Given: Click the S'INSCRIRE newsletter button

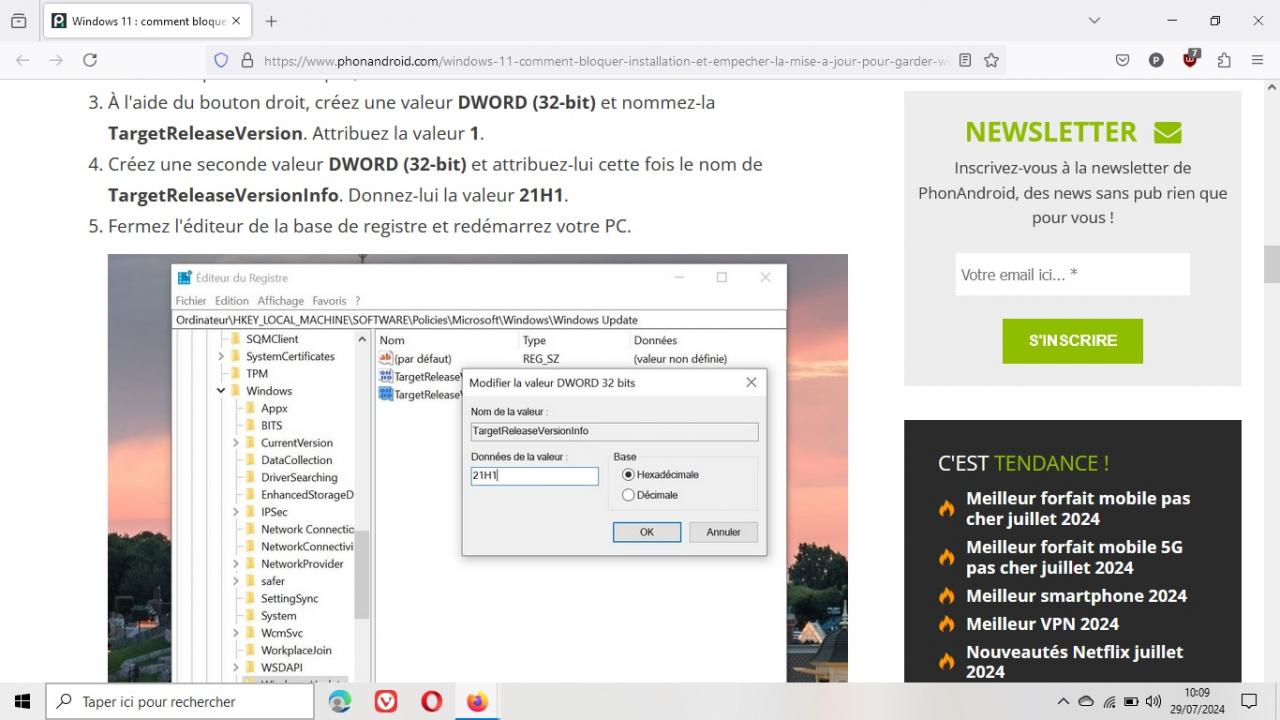Looking at the screenshot, I should [x=1073, y=341].
